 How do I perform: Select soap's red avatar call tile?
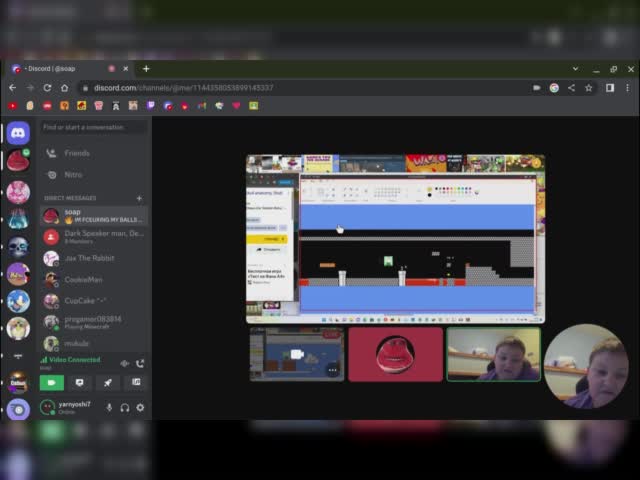(x=396, y=354)
